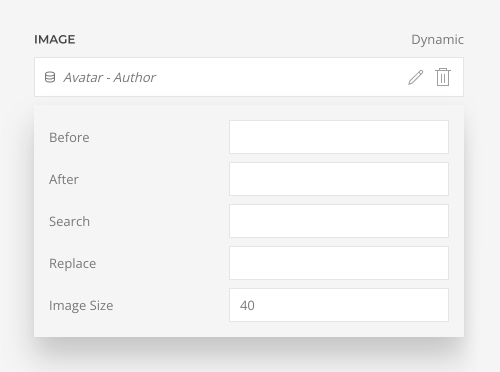Focus the Search input field
The image size is (500, 372).
pos(339,221)
